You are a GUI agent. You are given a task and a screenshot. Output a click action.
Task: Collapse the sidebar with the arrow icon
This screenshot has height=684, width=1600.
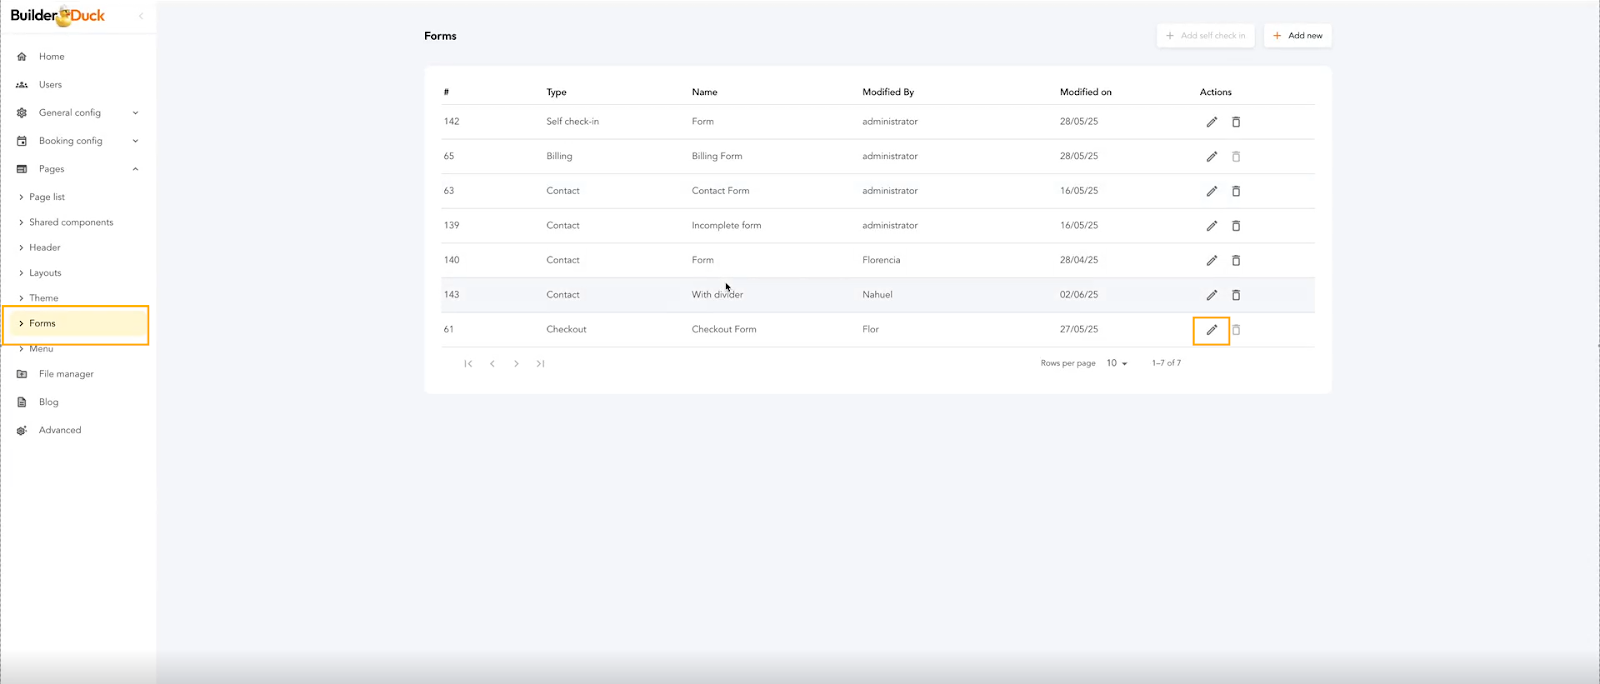point(141,16)
